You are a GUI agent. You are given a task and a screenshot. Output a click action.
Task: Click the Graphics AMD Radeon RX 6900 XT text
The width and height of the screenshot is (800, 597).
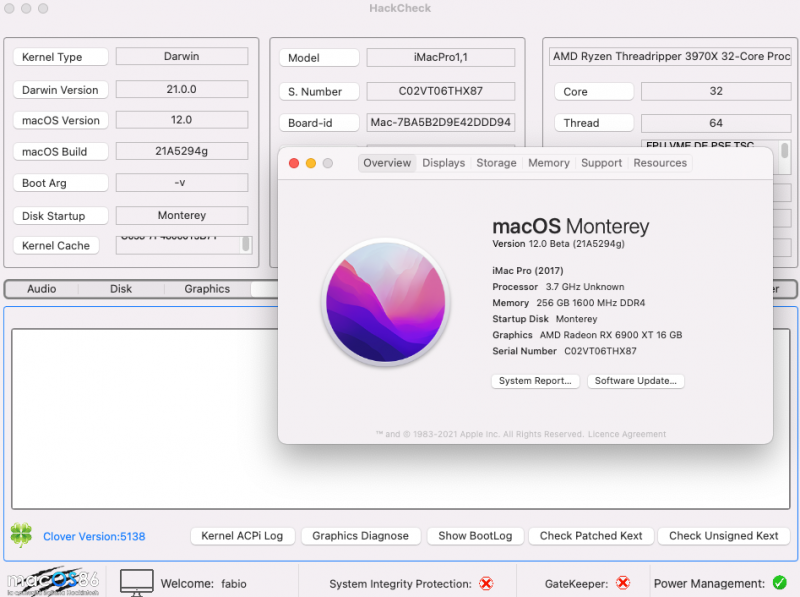click(x=587, y=335)
